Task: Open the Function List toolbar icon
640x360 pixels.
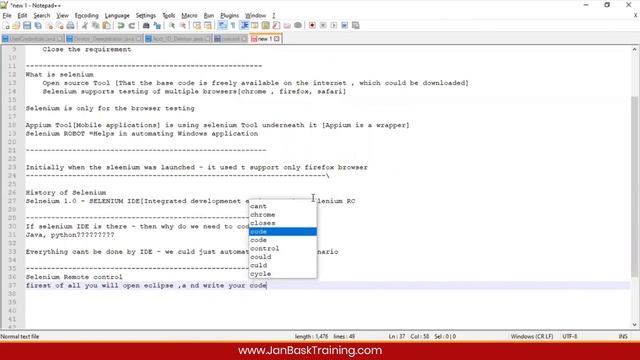Action: (x=276, y=25)
